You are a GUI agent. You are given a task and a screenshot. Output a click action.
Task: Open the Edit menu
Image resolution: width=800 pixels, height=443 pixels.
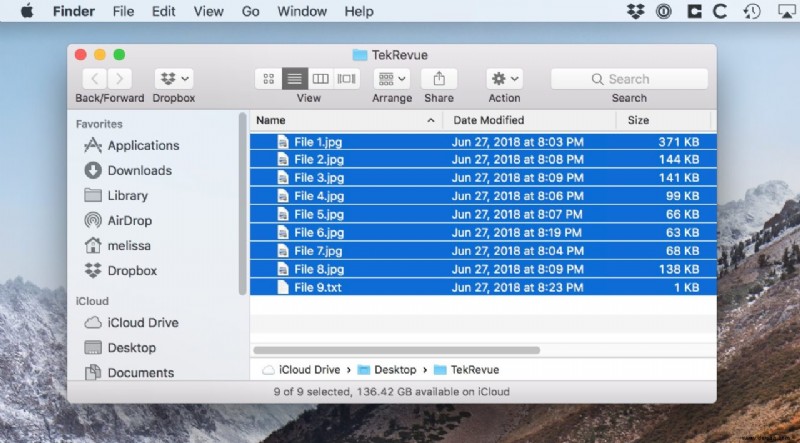[x=164, y=11]
